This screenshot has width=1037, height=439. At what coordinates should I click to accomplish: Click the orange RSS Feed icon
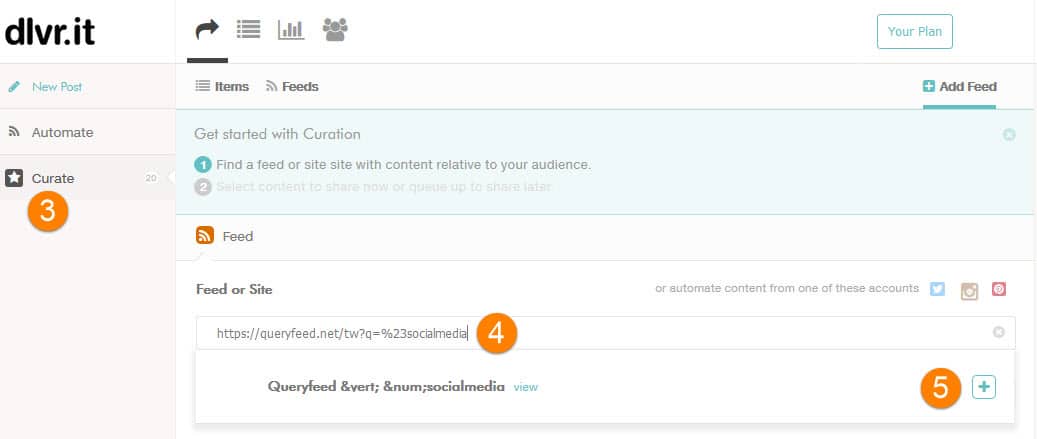coord(205,236)
